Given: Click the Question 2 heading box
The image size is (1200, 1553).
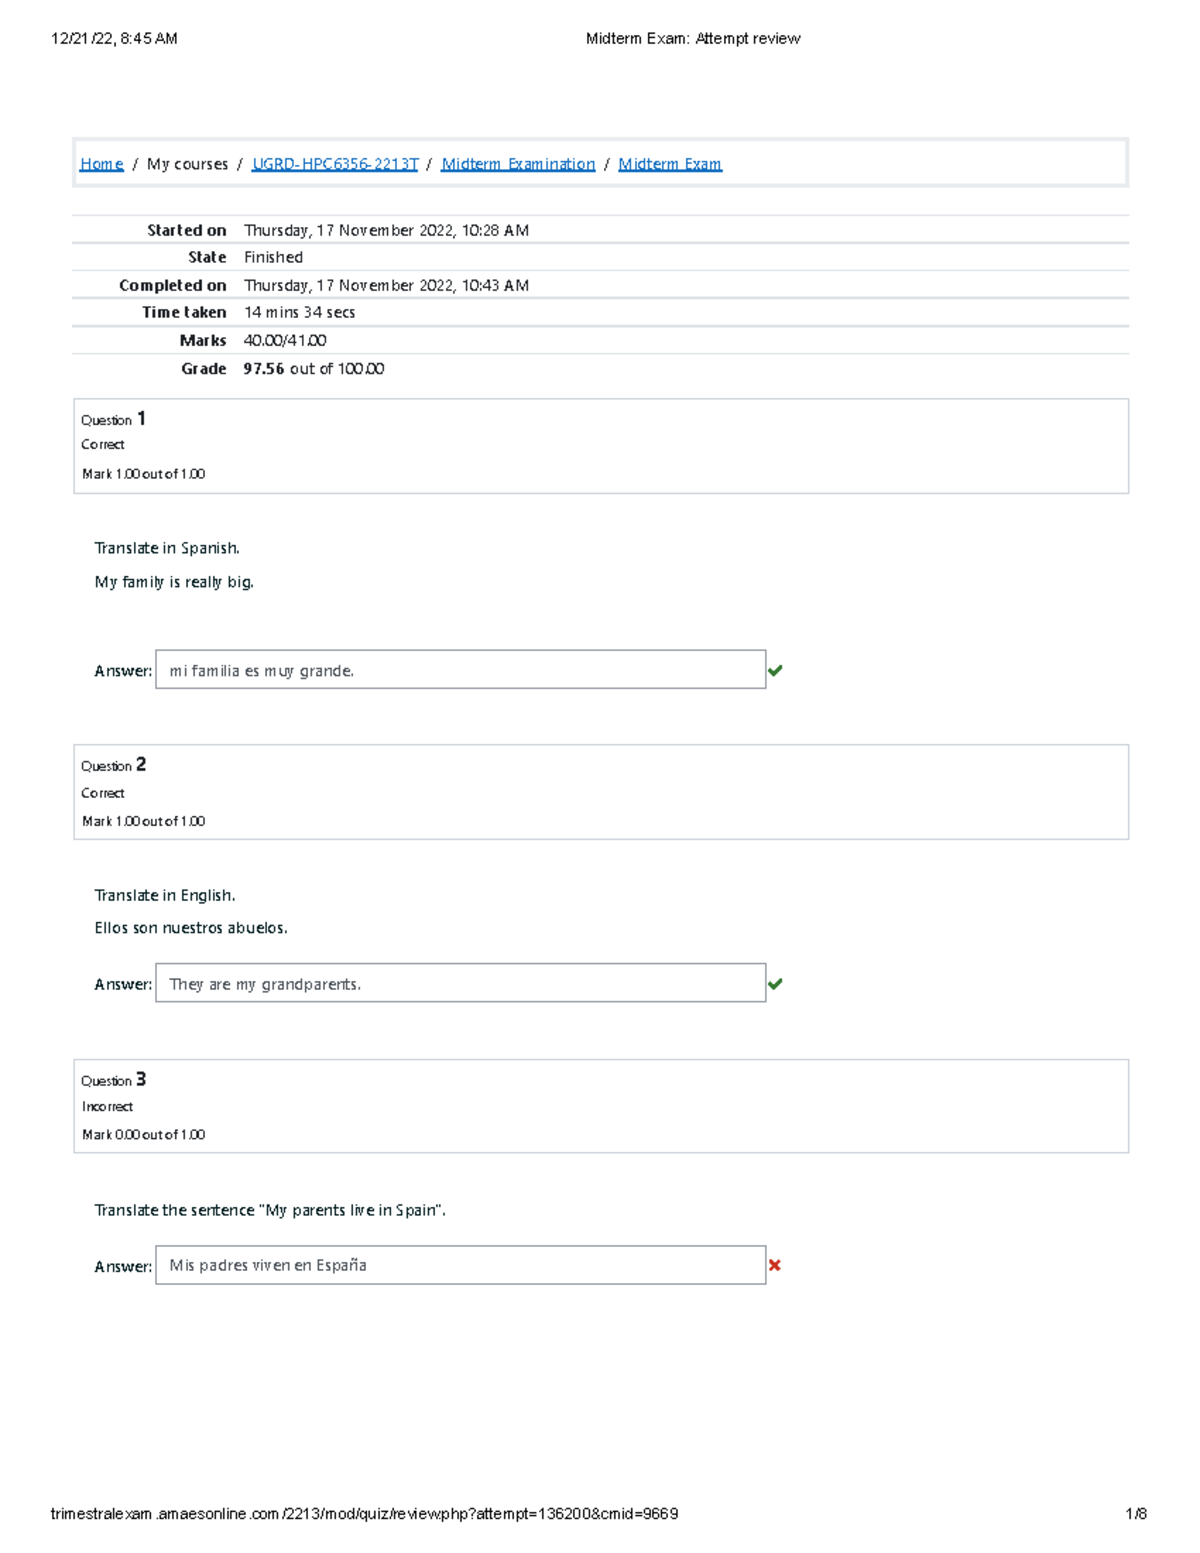Looking at the screenshot, I should tap(600, 792).
